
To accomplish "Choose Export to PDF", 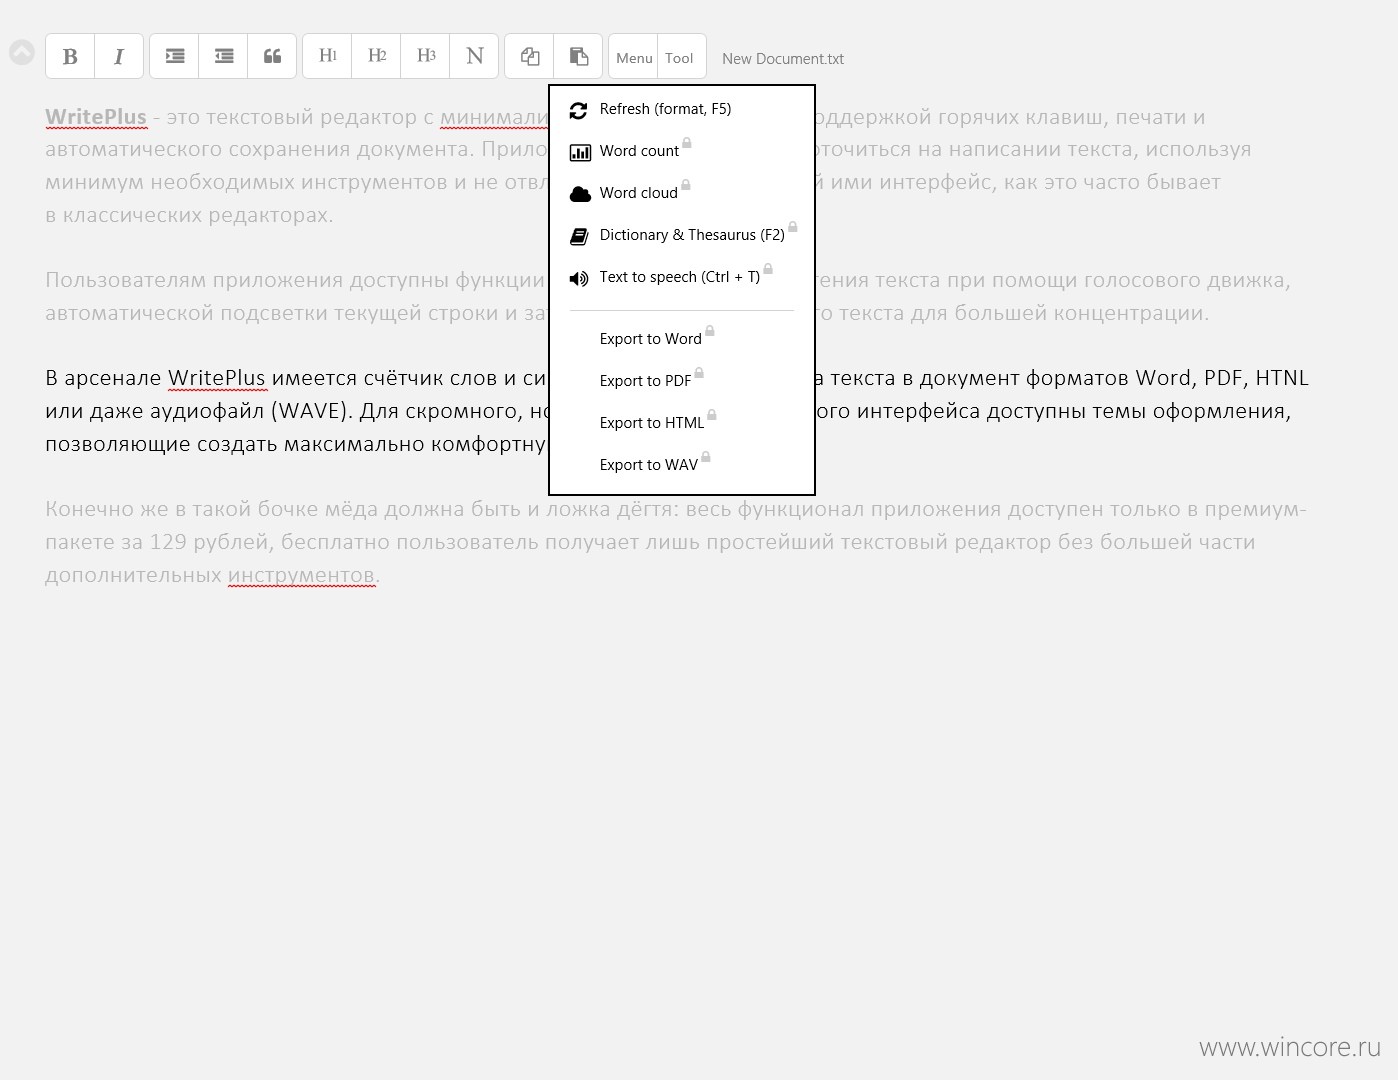I will [682, 381].
